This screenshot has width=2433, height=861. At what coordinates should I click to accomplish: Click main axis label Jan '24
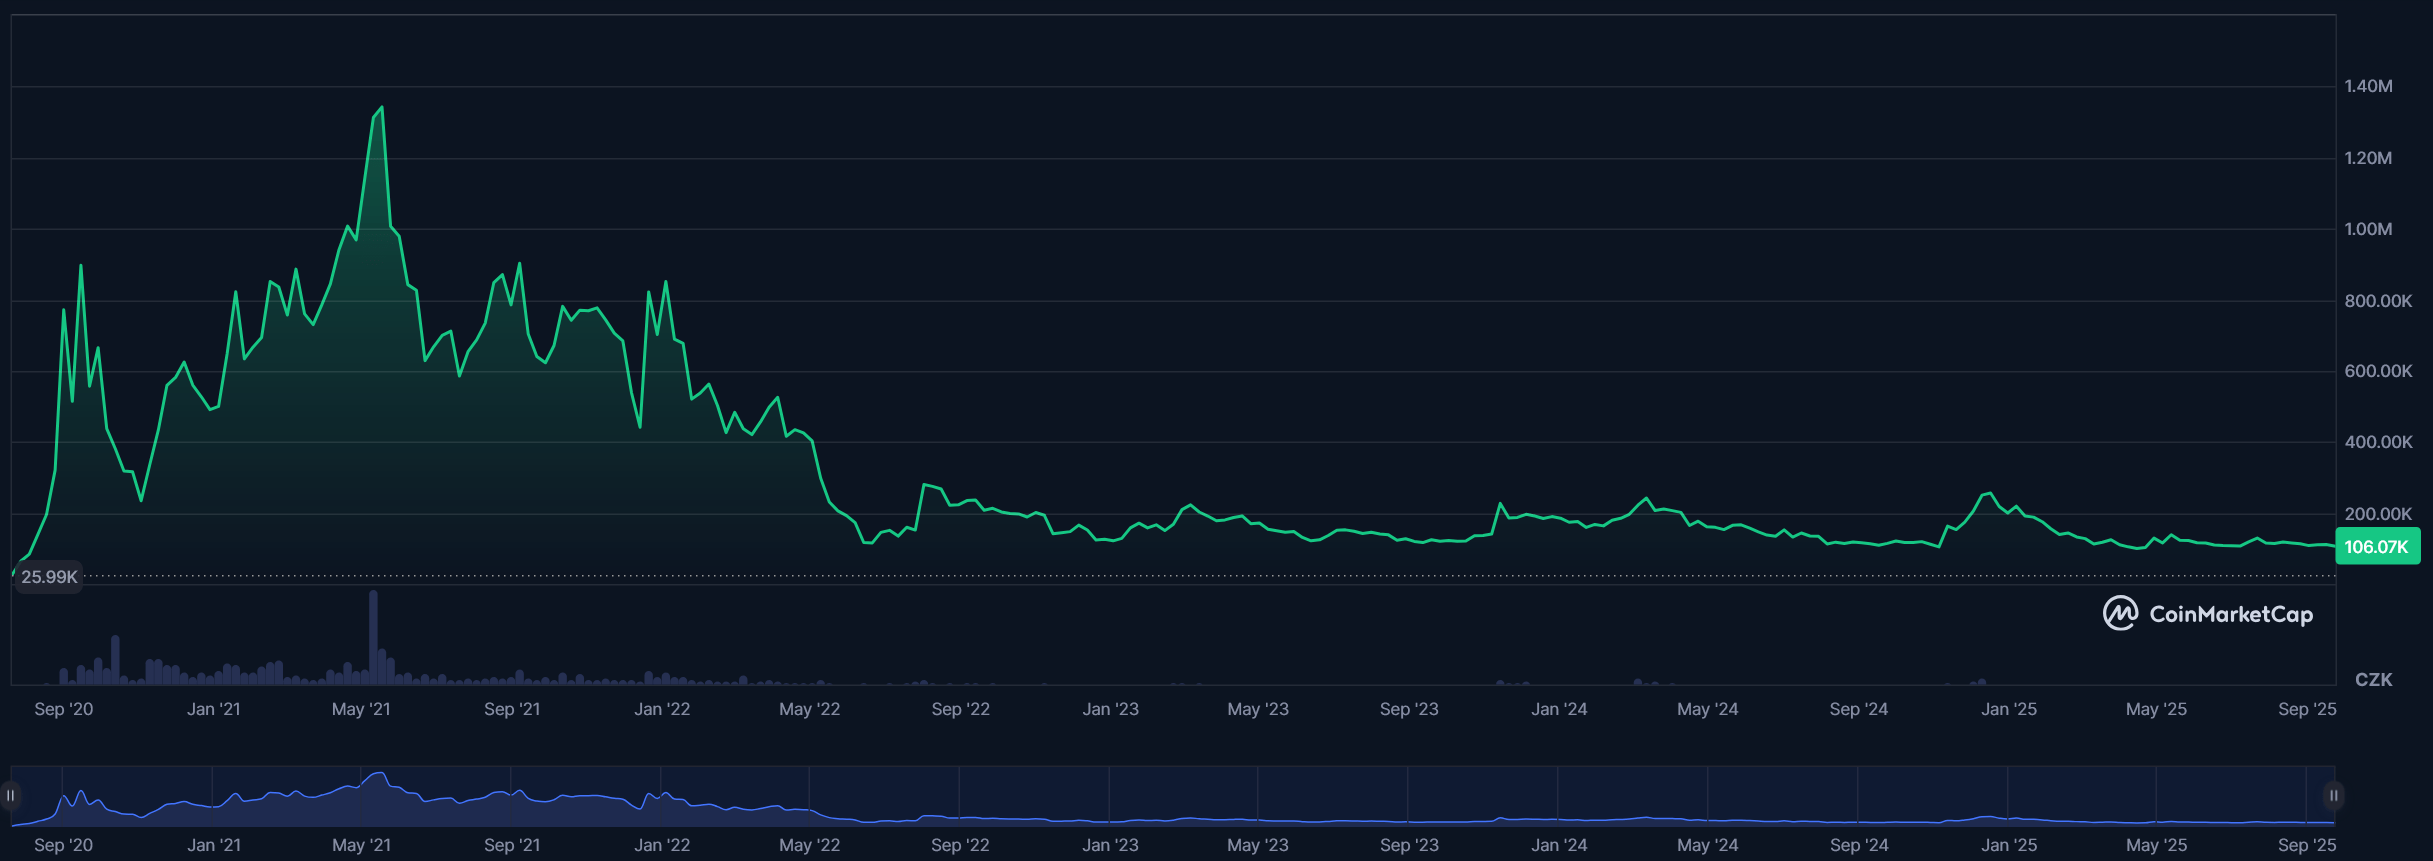coord(1559,709)
